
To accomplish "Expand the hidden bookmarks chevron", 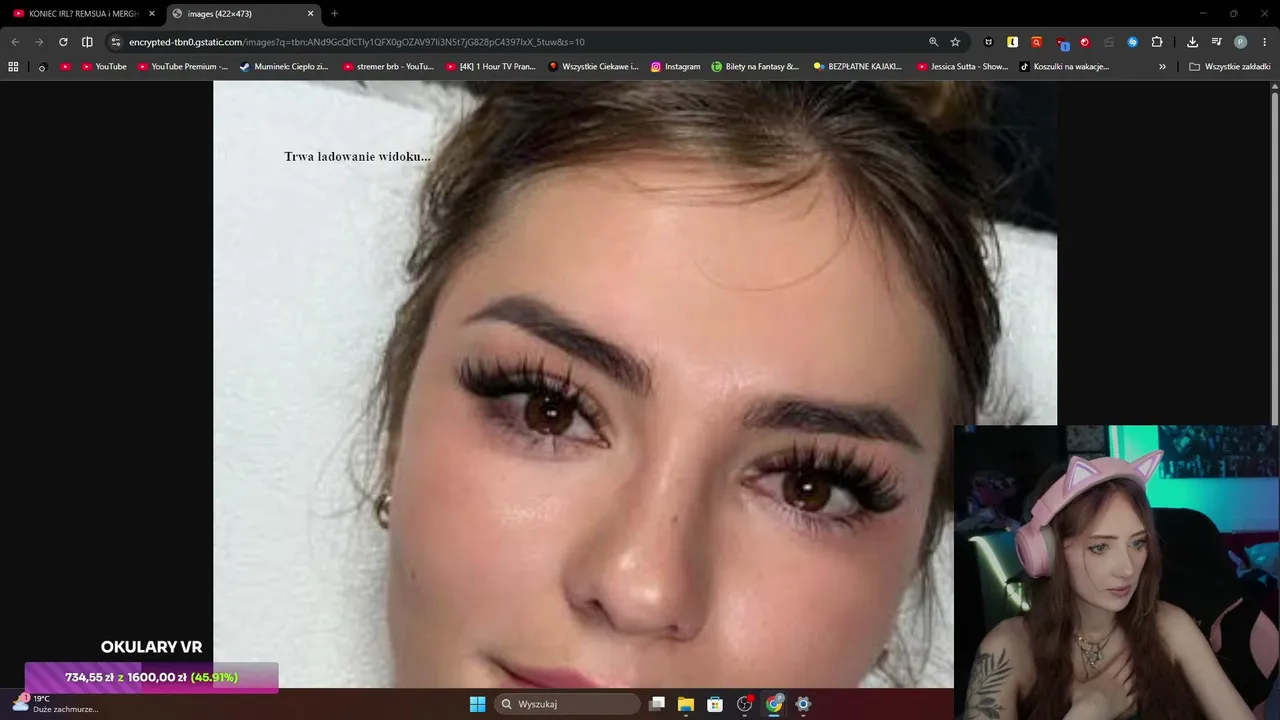I will (1162, 67).
